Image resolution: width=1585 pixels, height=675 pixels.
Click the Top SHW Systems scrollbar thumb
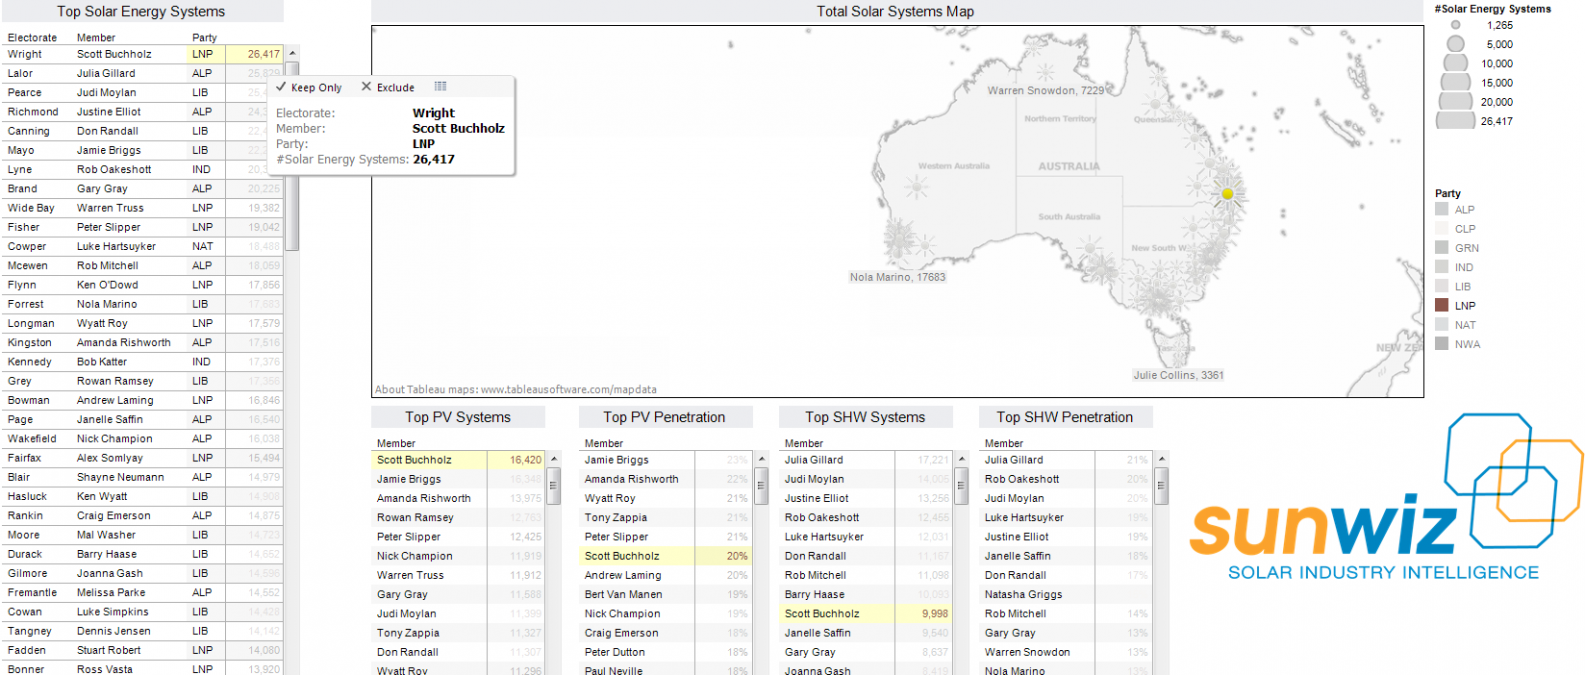961,485
